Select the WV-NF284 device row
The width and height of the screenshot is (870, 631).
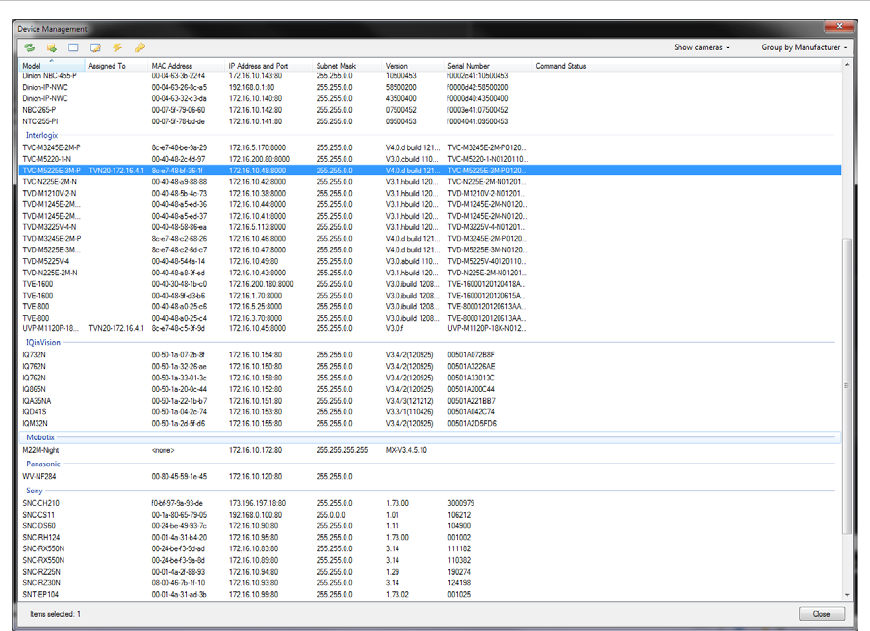[430, 476]
